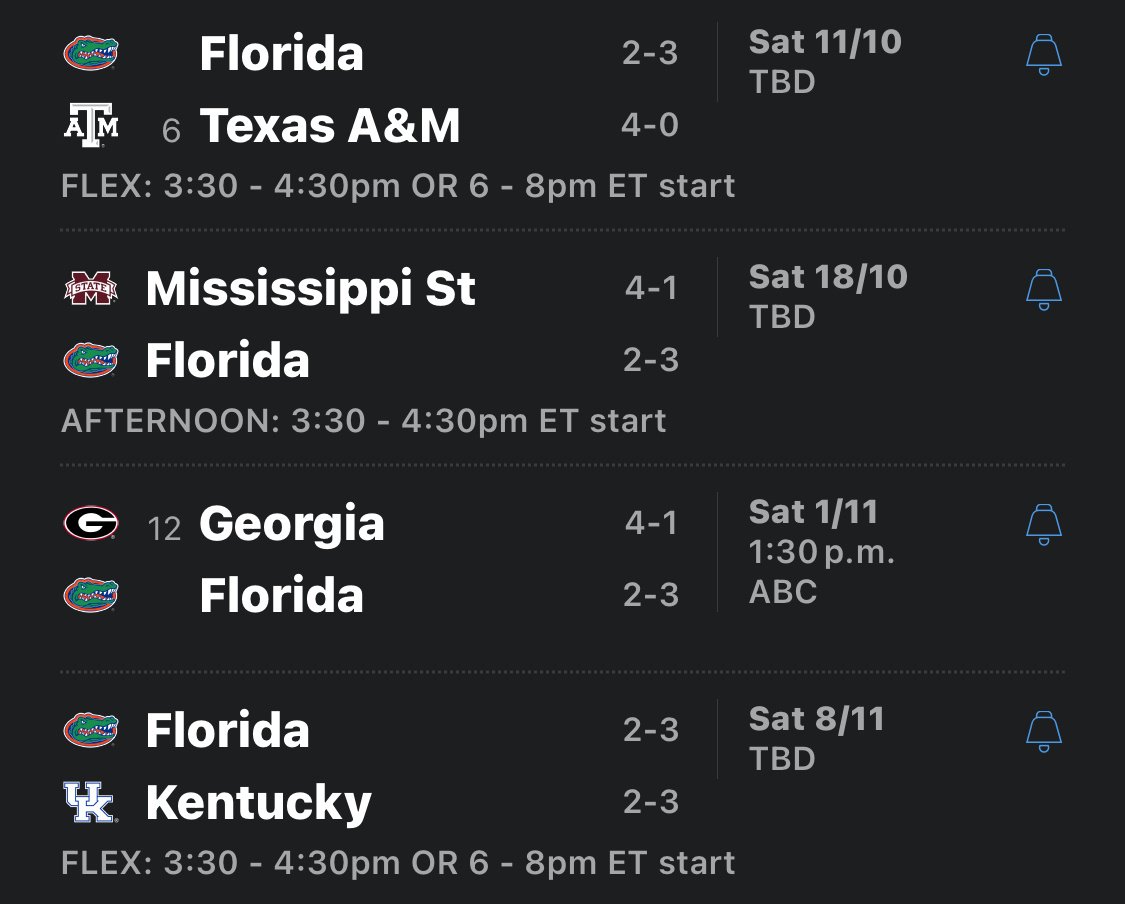
Task: Select the Sat 11/10 game date
Action: [x=824, y=43]
